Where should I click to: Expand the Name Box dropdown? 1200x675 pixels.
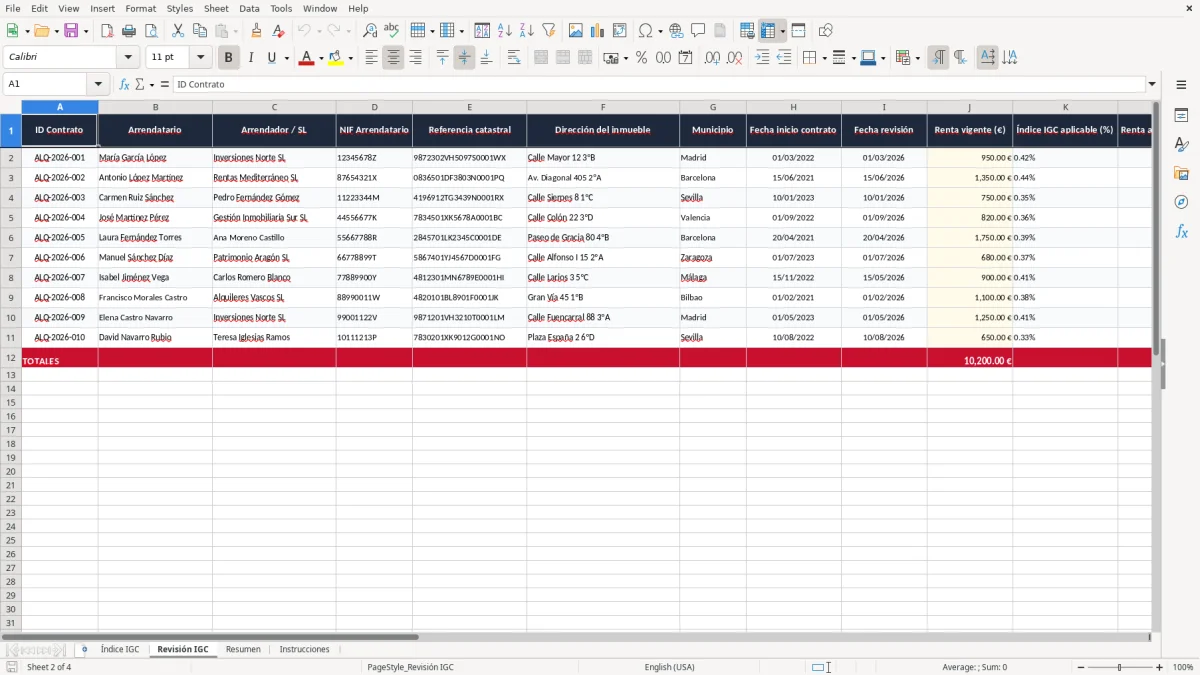(98, 84)
